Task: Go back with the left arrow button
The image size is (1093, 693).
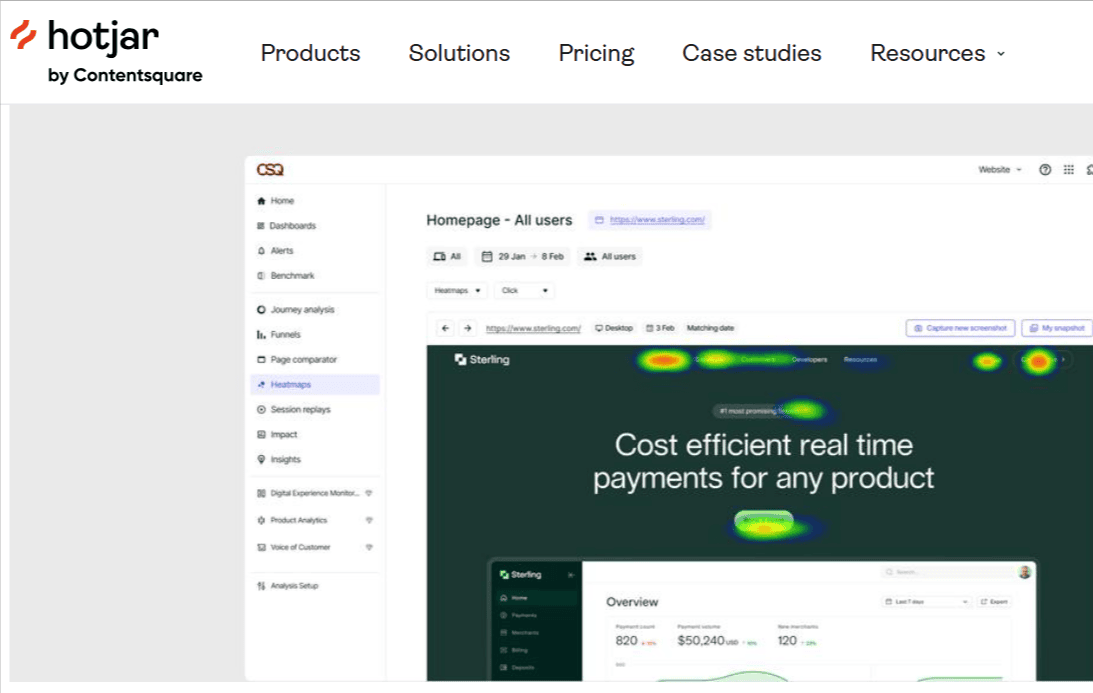Action: pyautogui.click(x=446, y=328)
